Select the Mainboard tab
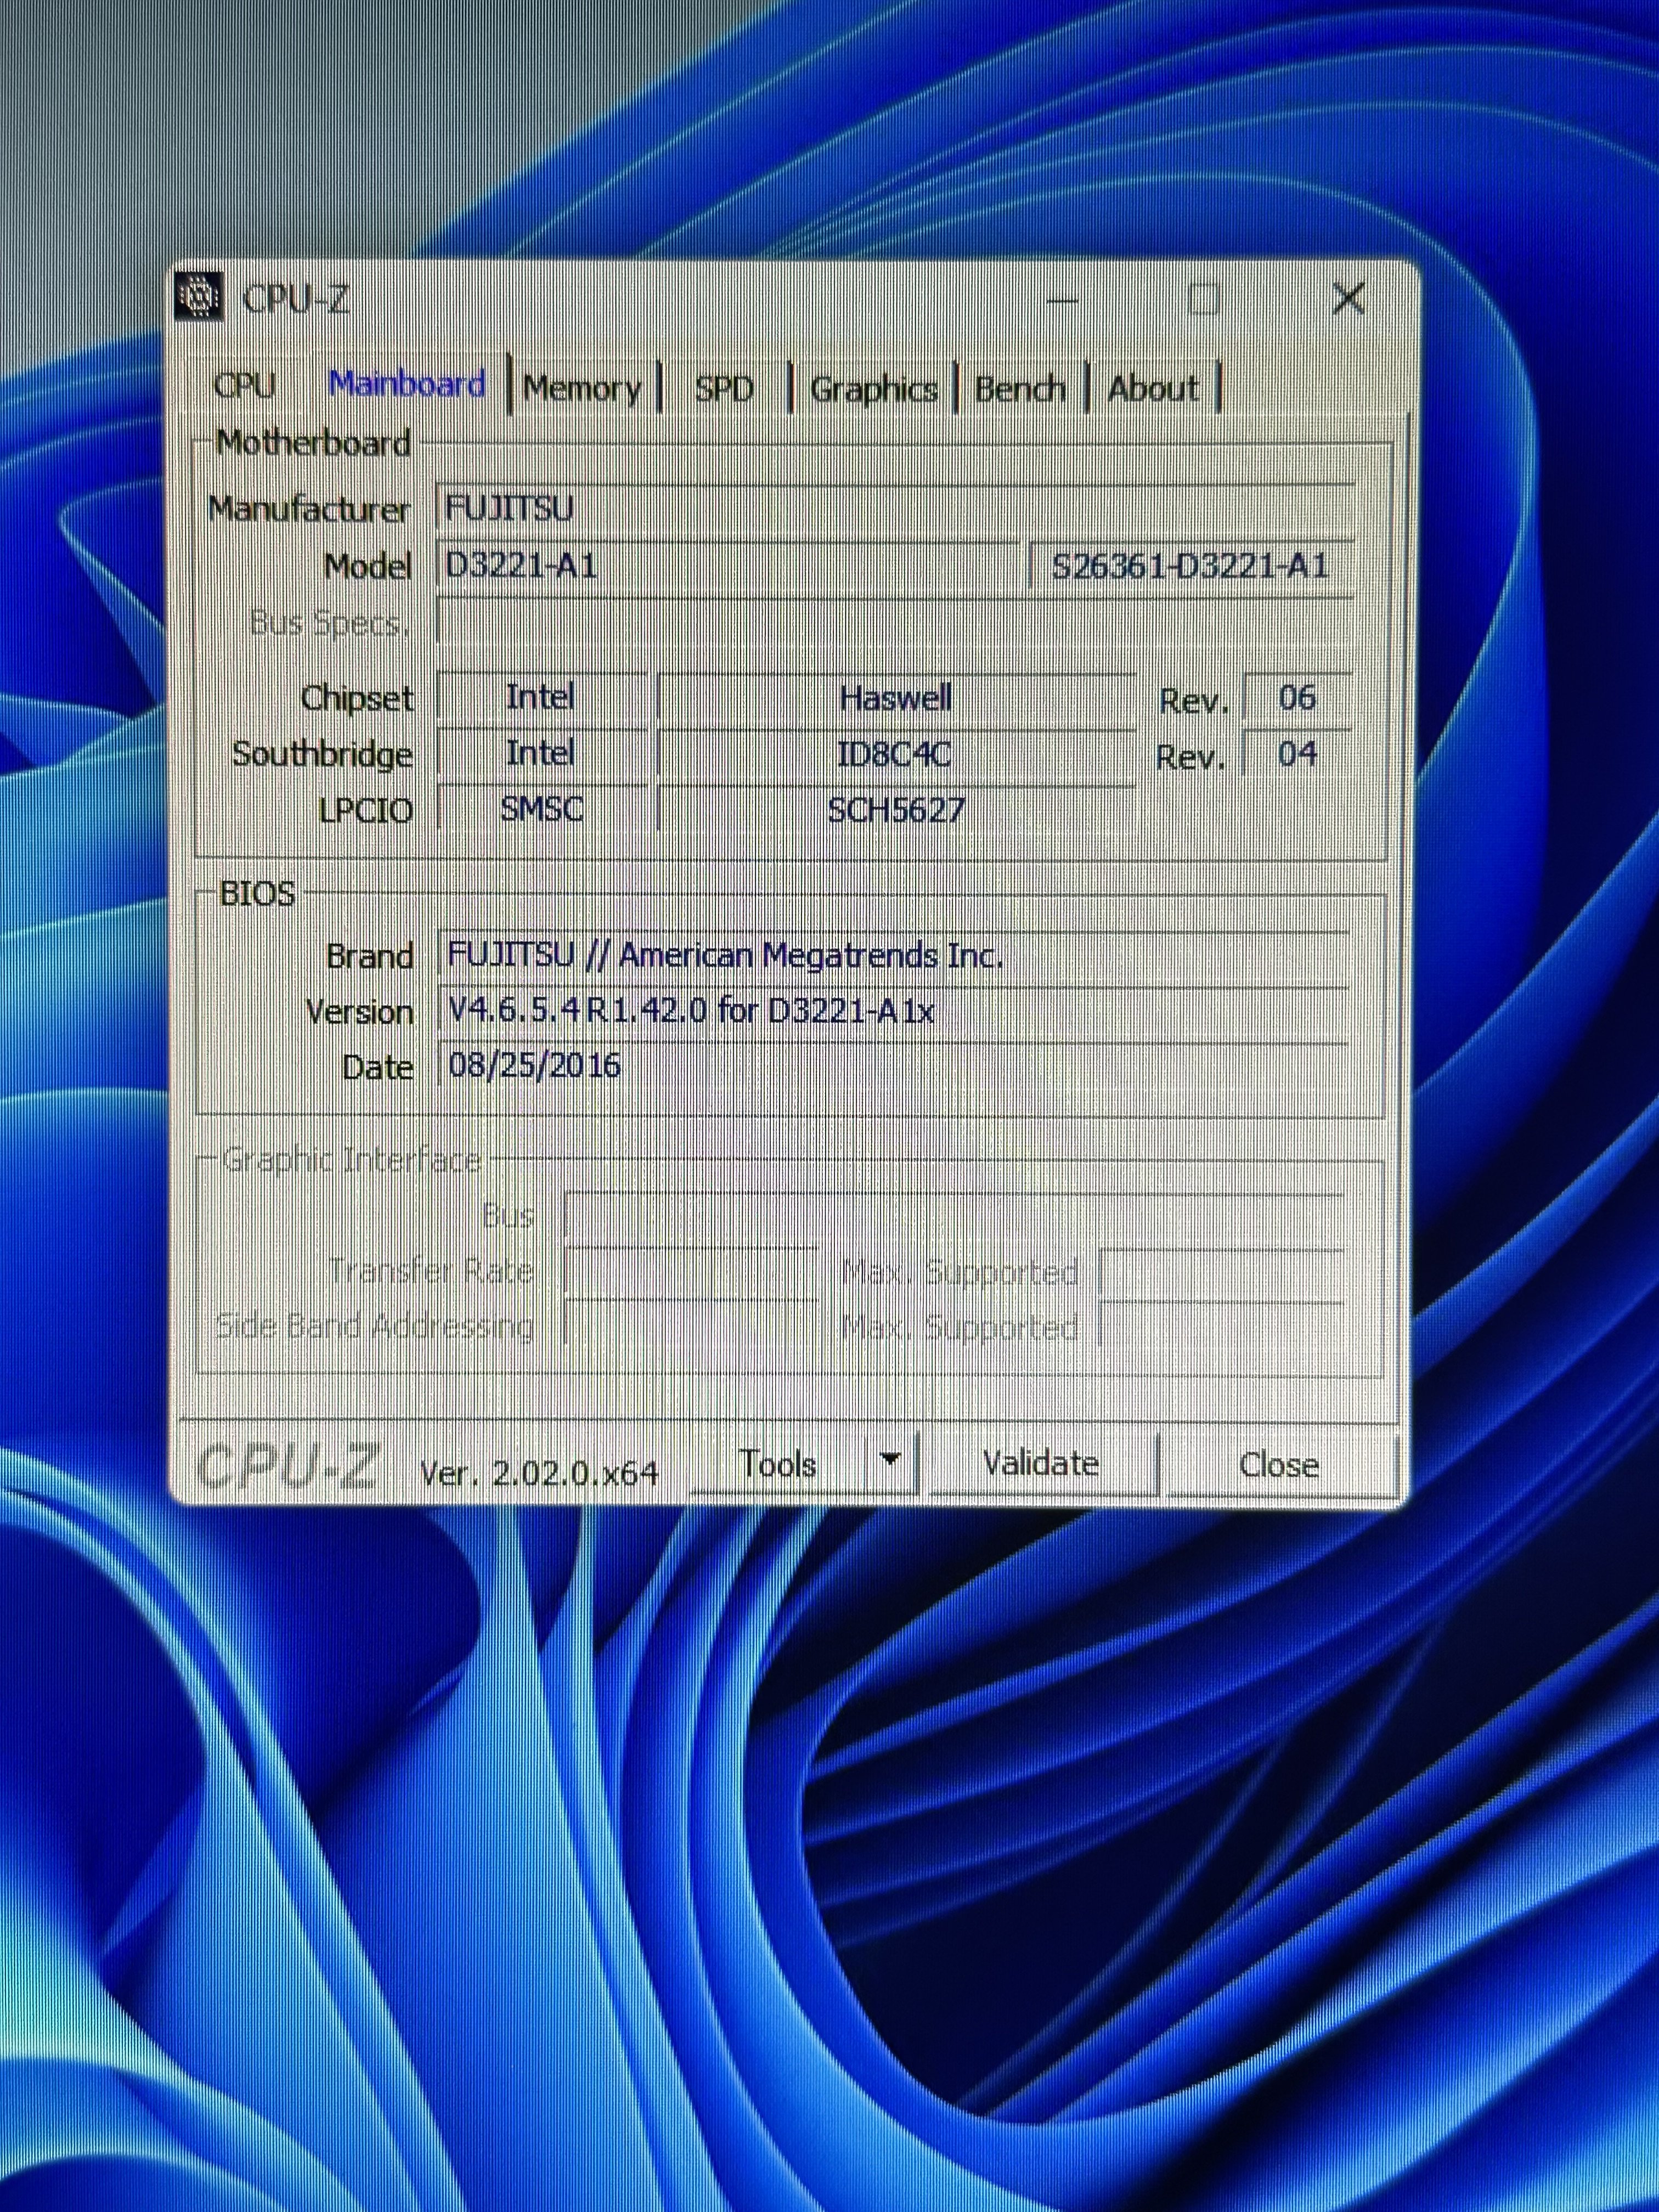The height and width of the screenshot is (2212, 1659). coord(407,384)
